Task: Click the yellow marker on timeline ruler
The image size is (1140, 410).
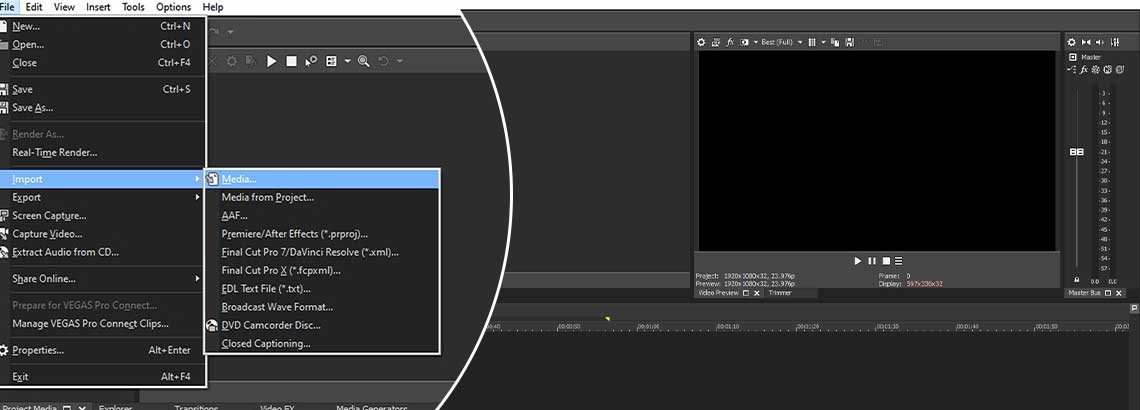Action: (607, 318)
